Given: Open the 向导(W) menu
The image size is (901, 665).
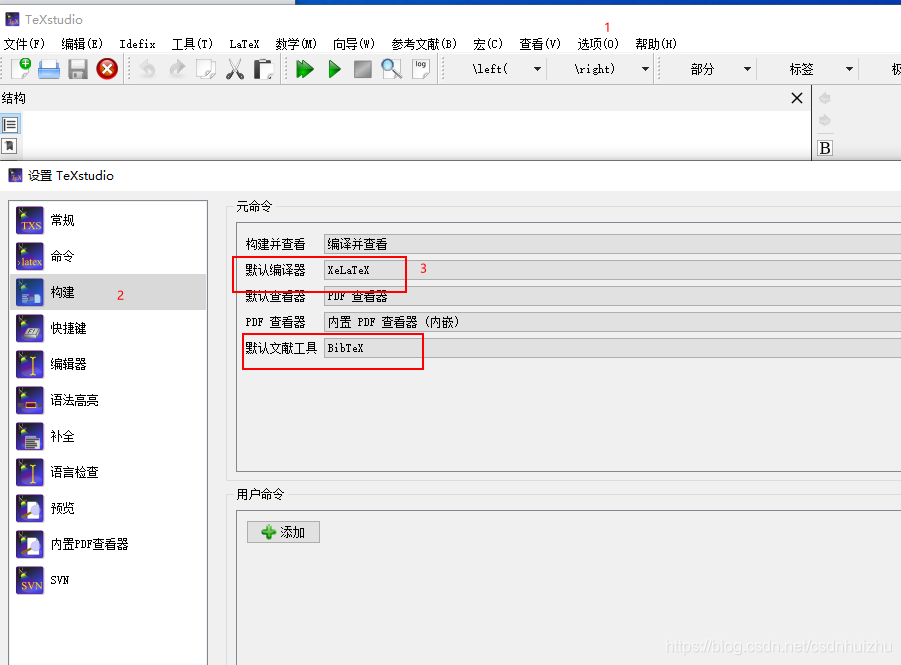Looking at the screenshot, I should click(x=353, y=44).
